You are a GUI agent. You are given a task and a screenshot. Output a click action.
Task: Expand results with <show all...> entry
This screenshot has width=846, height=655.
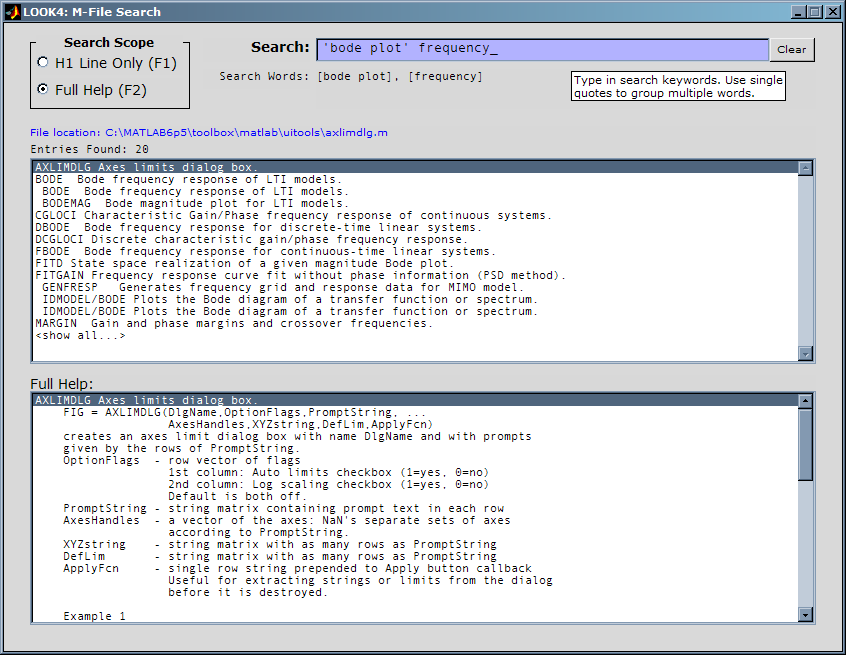coord(80,336)
